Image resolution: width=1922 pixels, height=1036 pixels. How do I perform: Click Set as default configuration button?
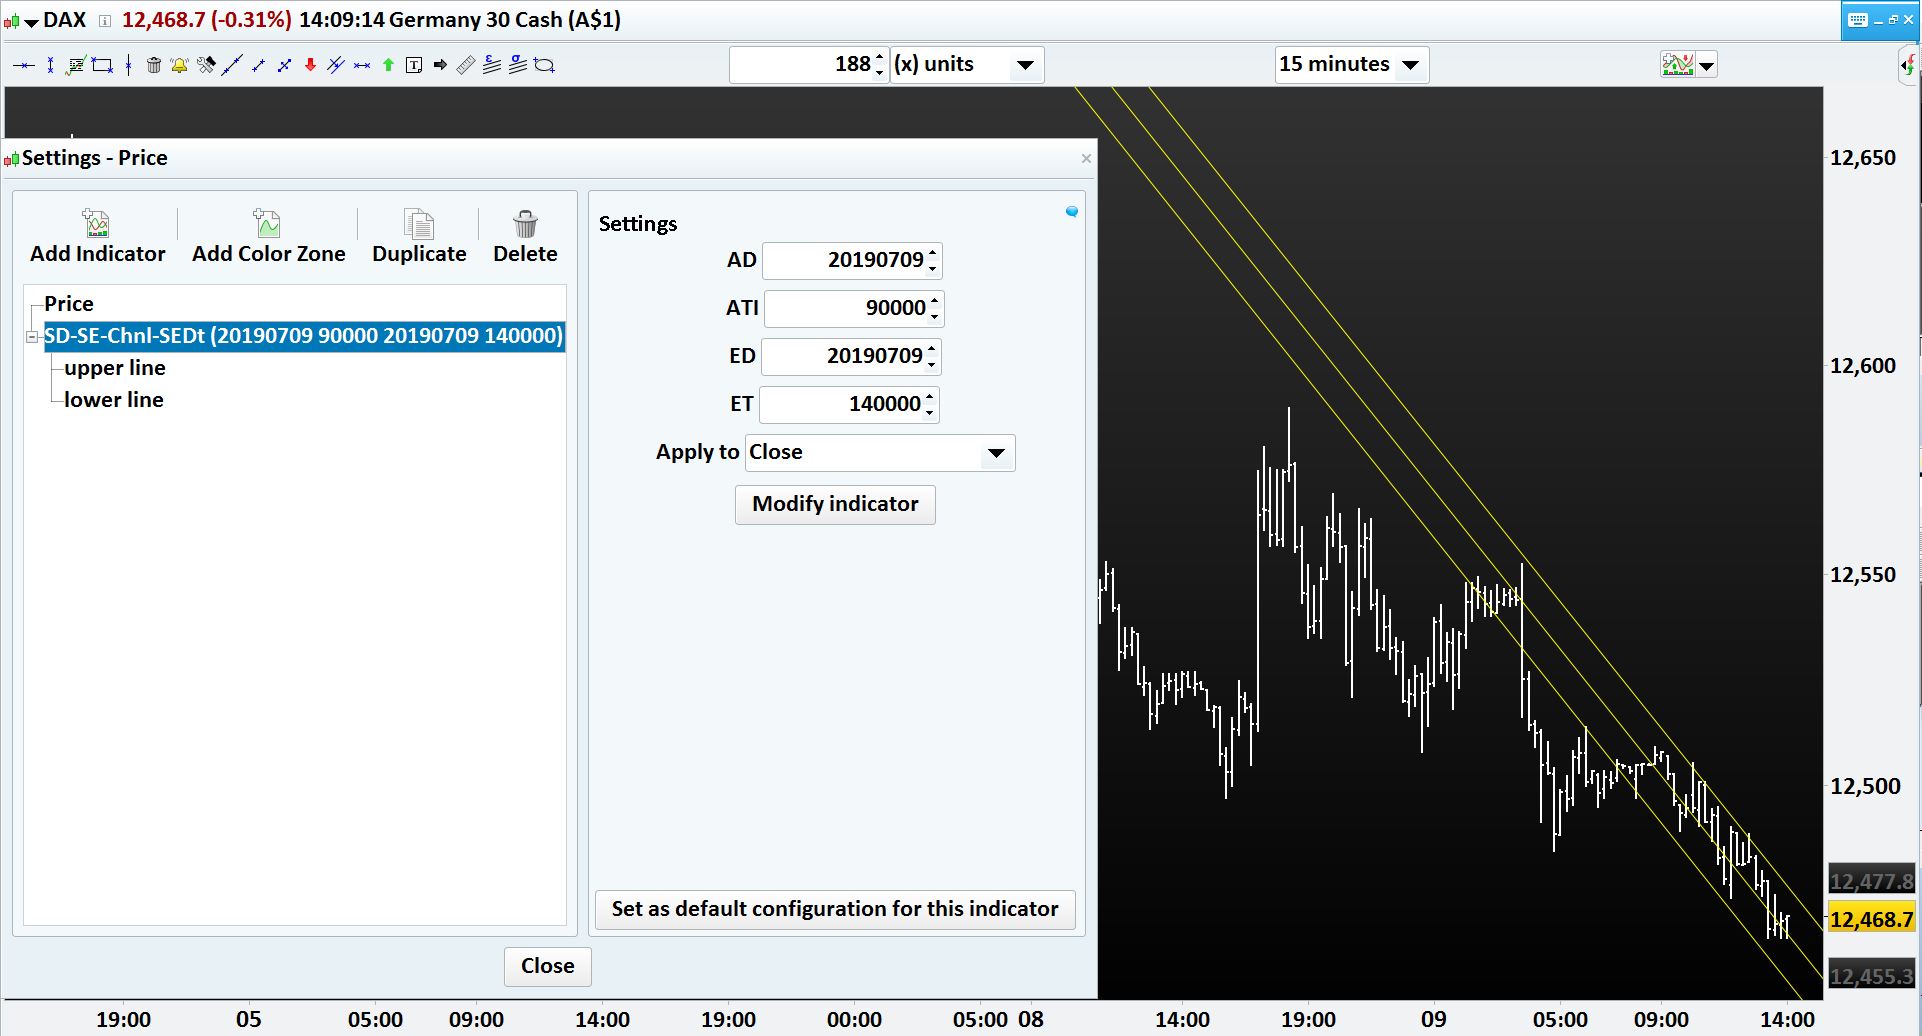(835, 910)
